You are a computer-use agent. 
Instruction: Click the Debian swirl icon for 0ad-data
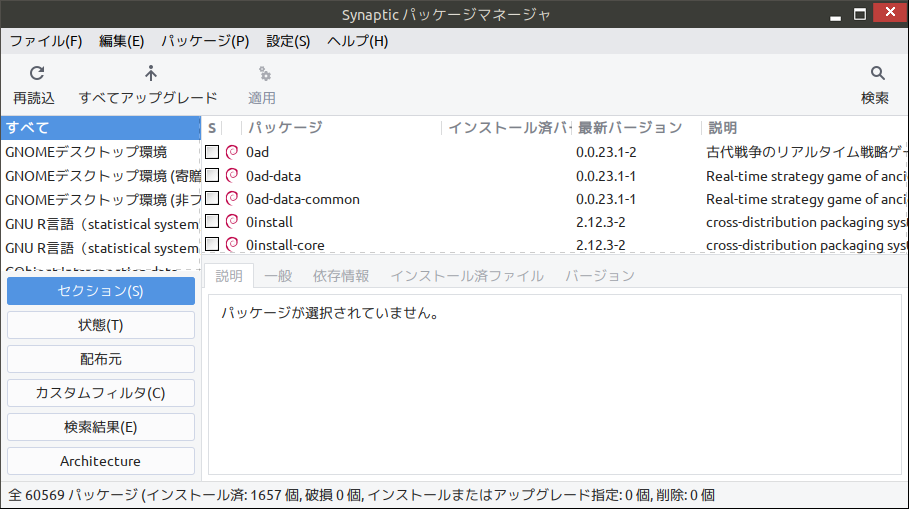click(232, 176)
